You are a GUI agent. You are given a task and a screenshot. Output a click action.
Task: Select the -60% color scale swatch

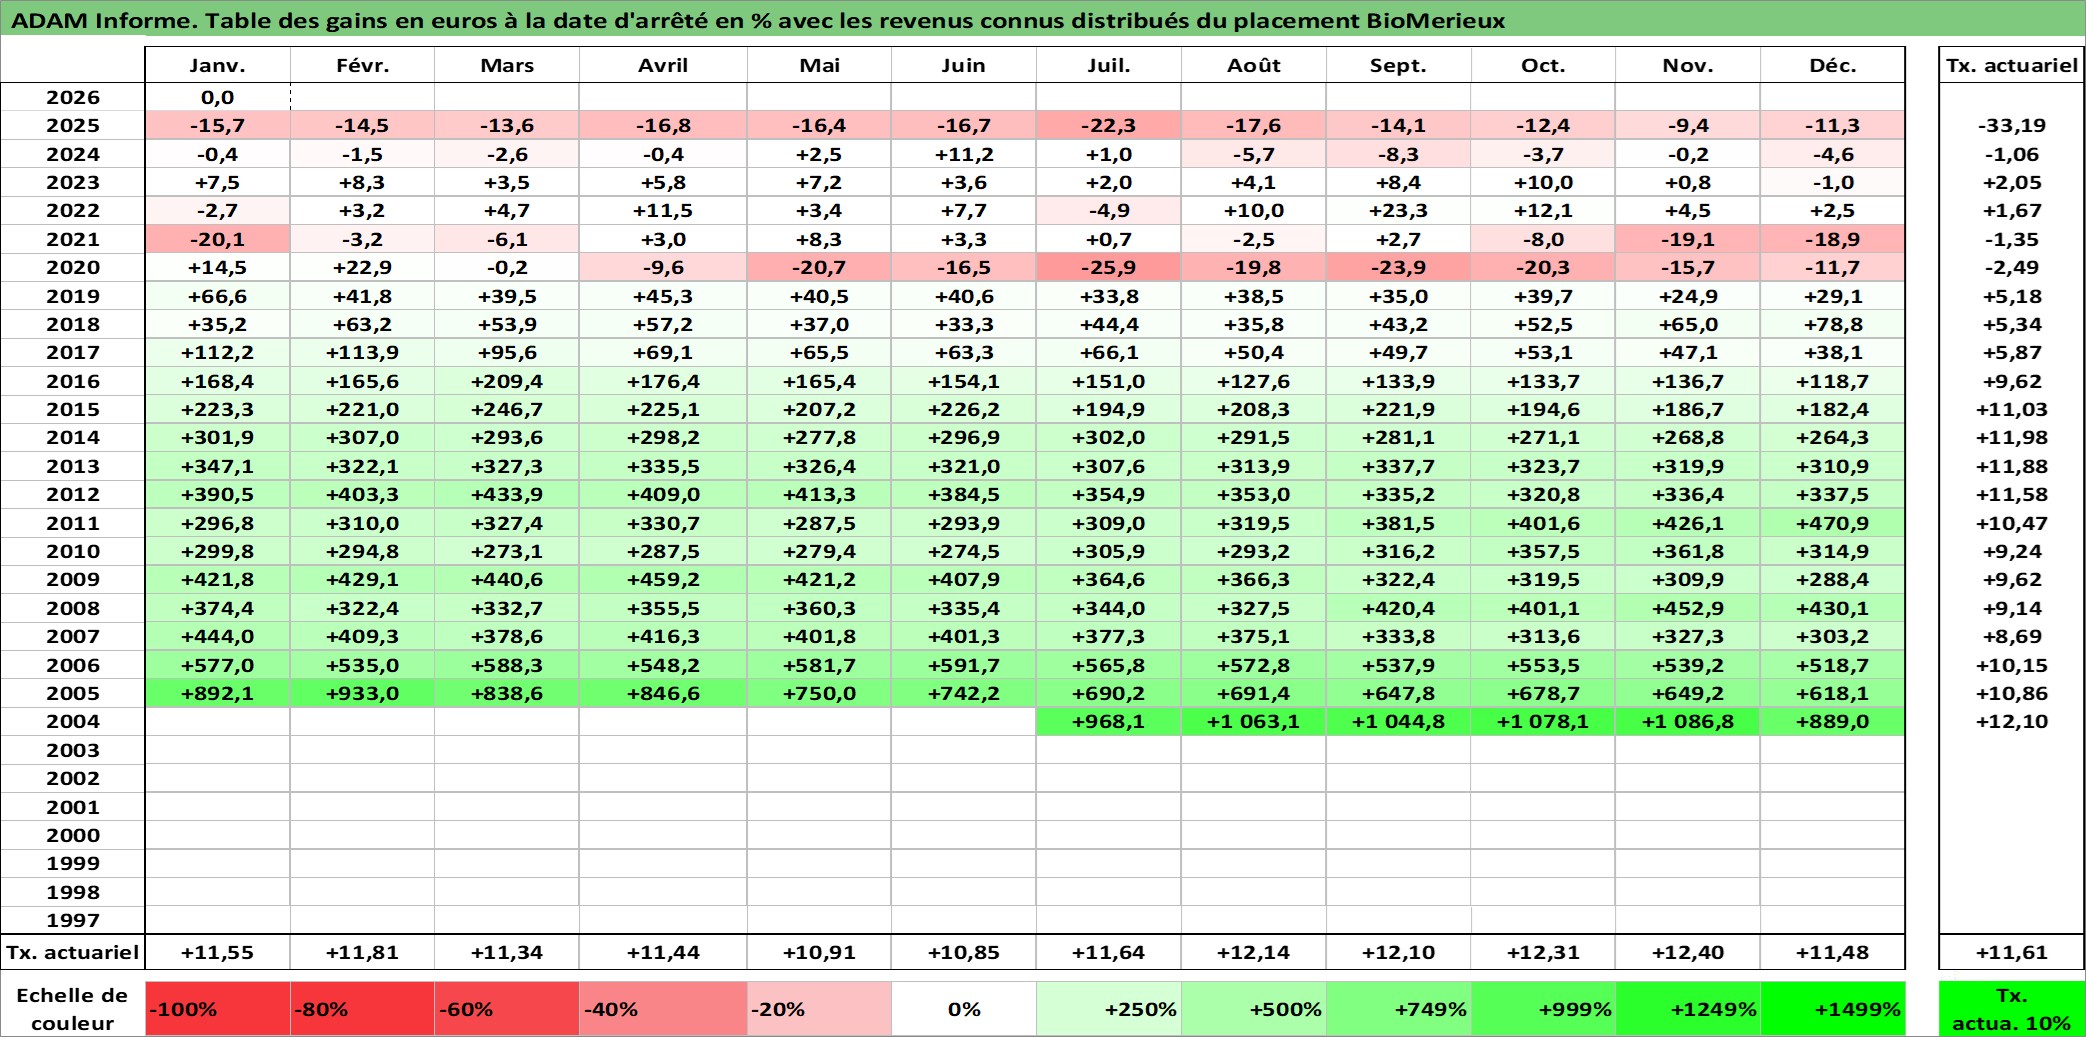point(507,1008)
